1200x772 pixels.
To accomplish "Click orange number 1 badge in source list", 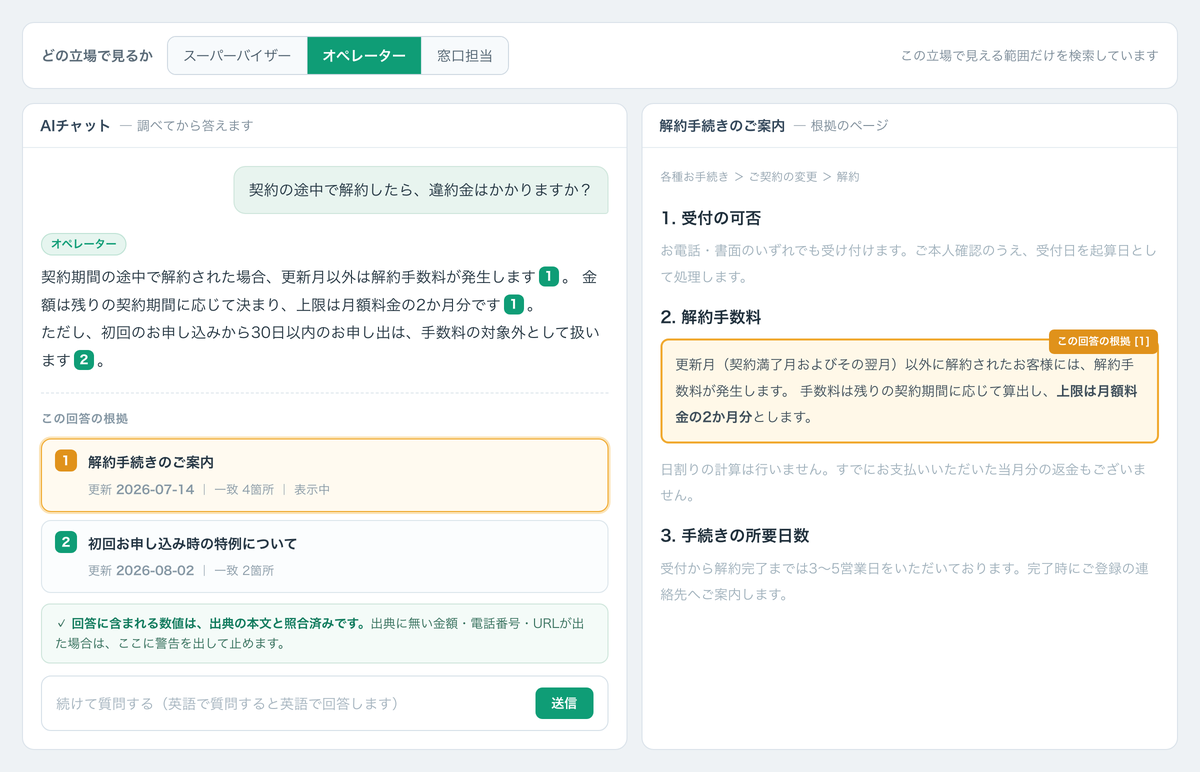I will 65,461.
